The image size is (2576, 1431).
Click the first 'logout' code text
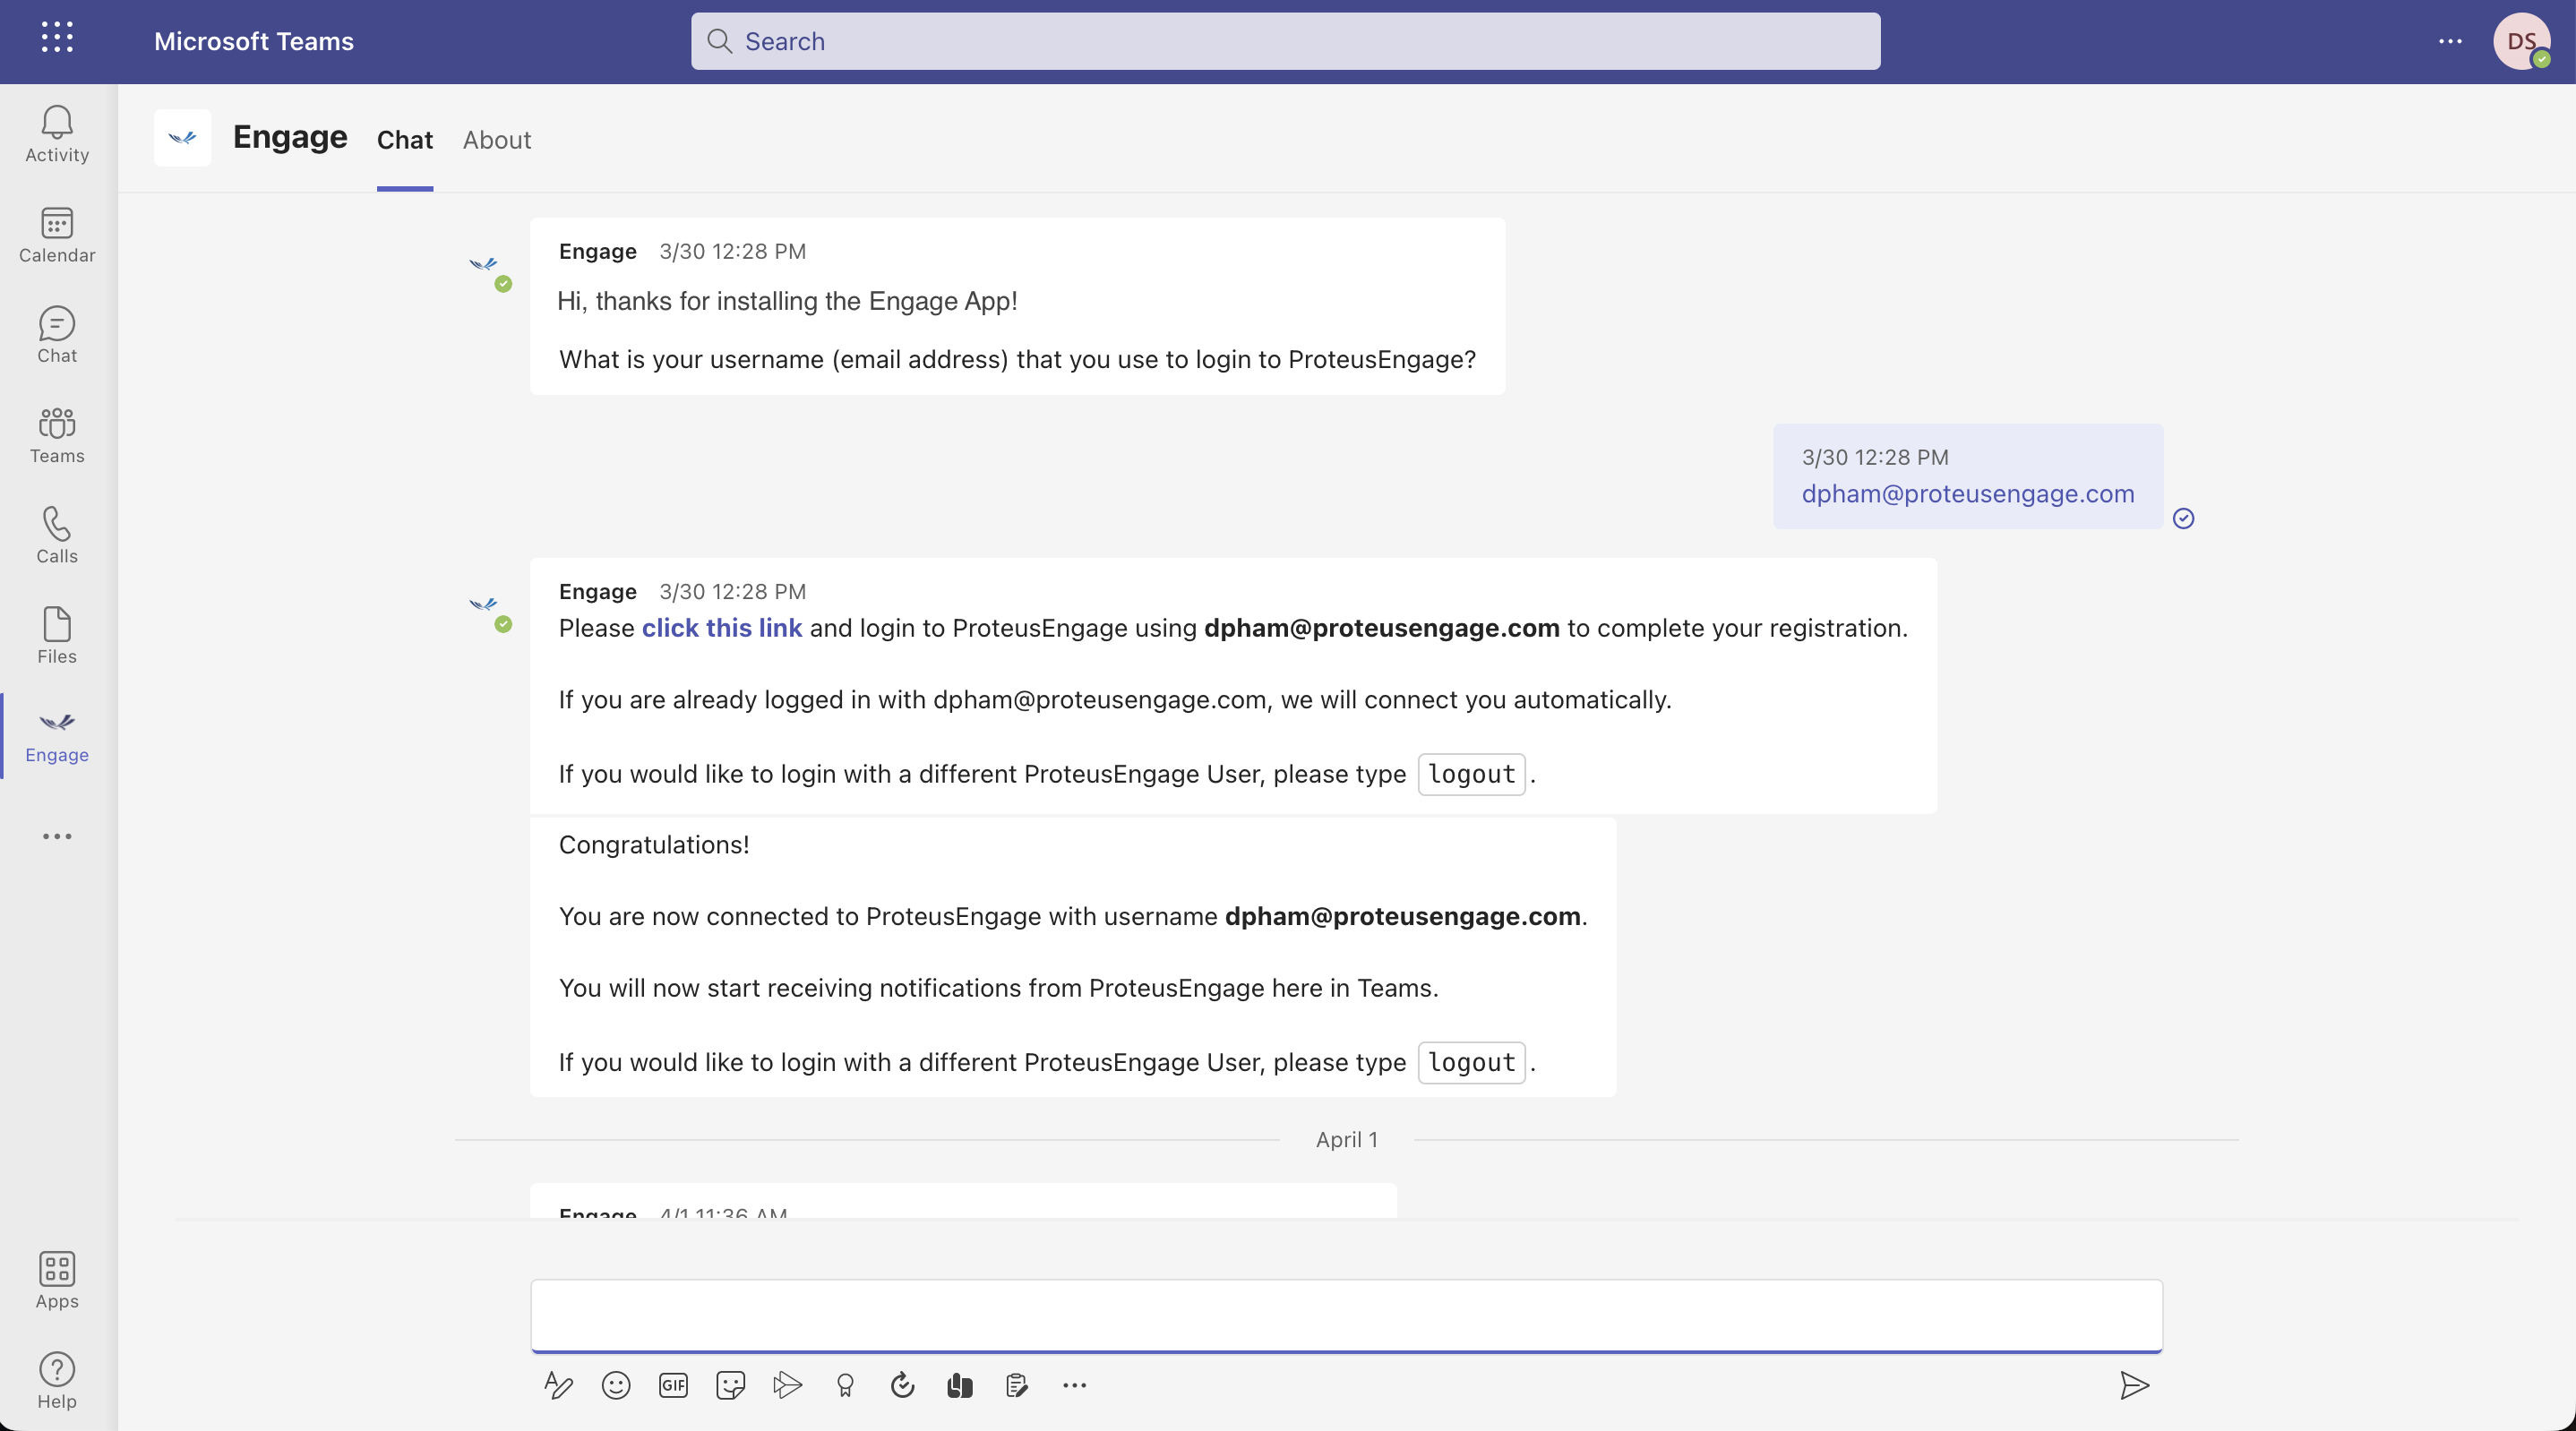click(x=1471, y=774)
